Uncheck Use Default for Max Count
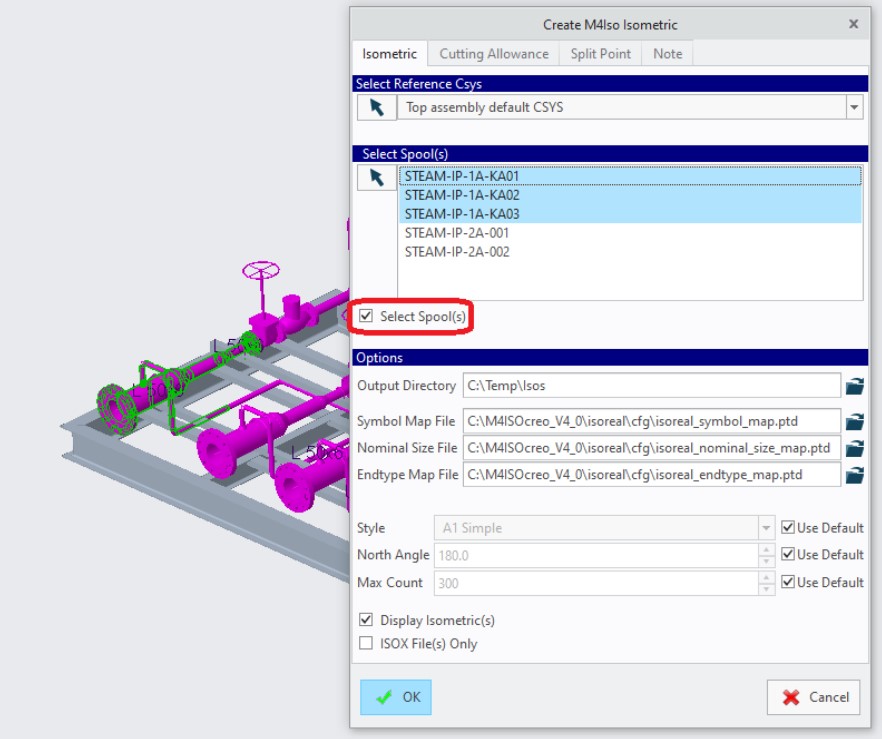The image size is (882, 739). coord(788,582)
